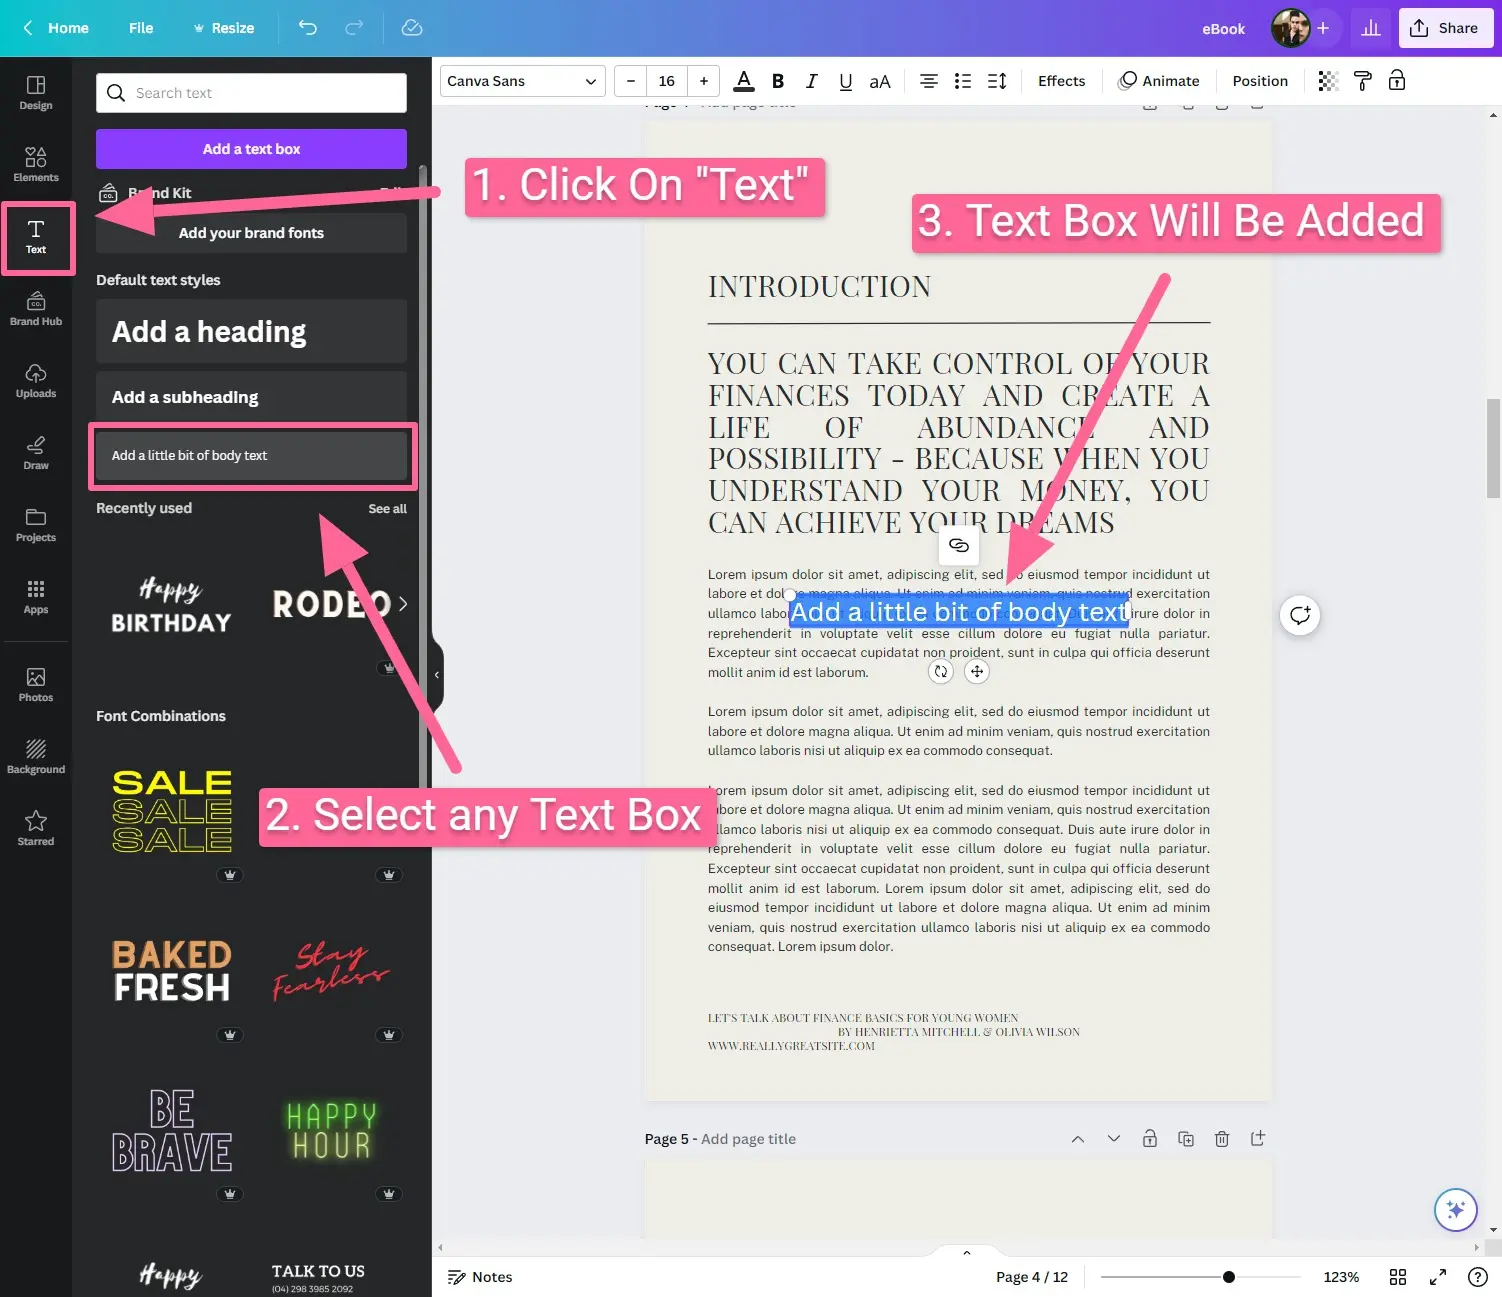Click the cloud save status icon
Viewport: 1502px width, 1297px height.
pos(412,28)
